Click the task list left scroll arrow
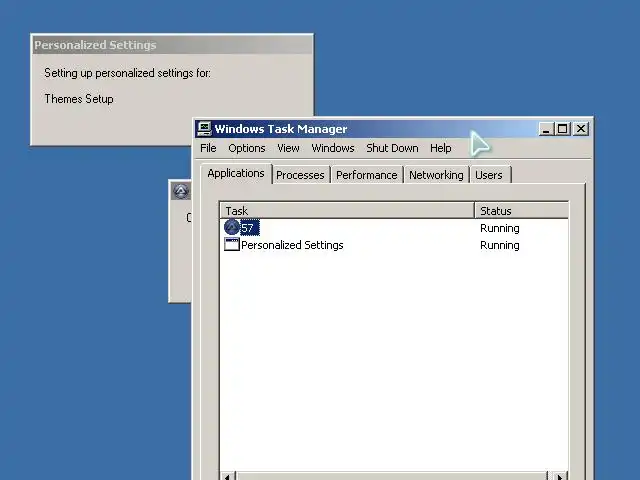 click(228, 476)
